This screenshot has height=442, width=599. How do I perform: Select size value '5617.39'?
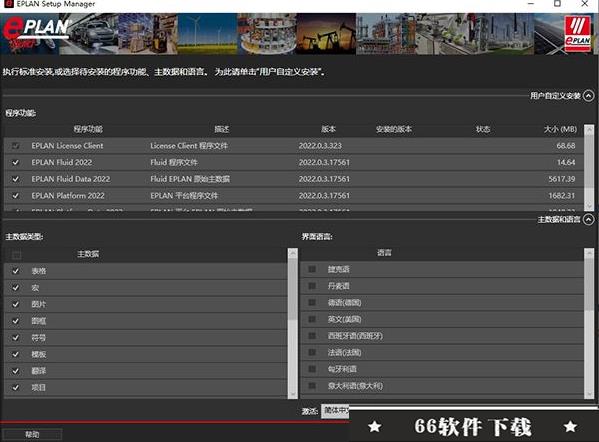(x=562, y=179)
